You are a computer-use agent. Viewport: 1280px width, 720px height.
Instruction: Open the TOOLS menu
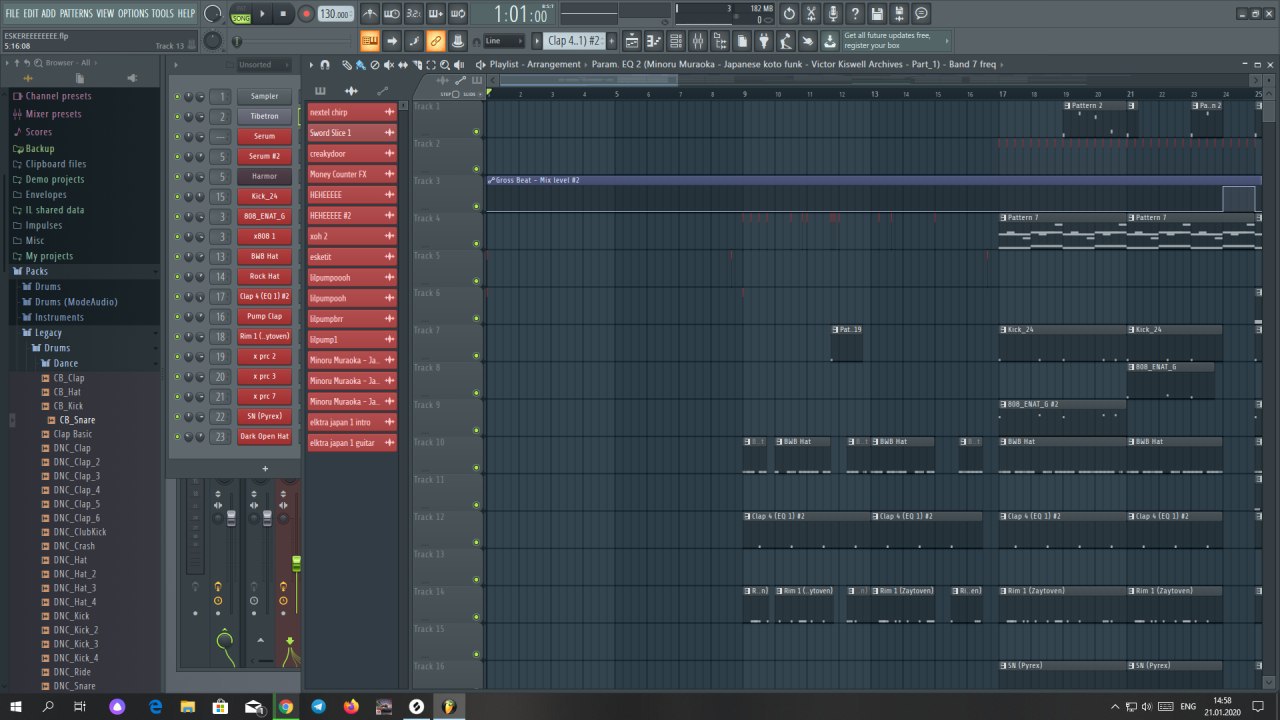point(162,13)
